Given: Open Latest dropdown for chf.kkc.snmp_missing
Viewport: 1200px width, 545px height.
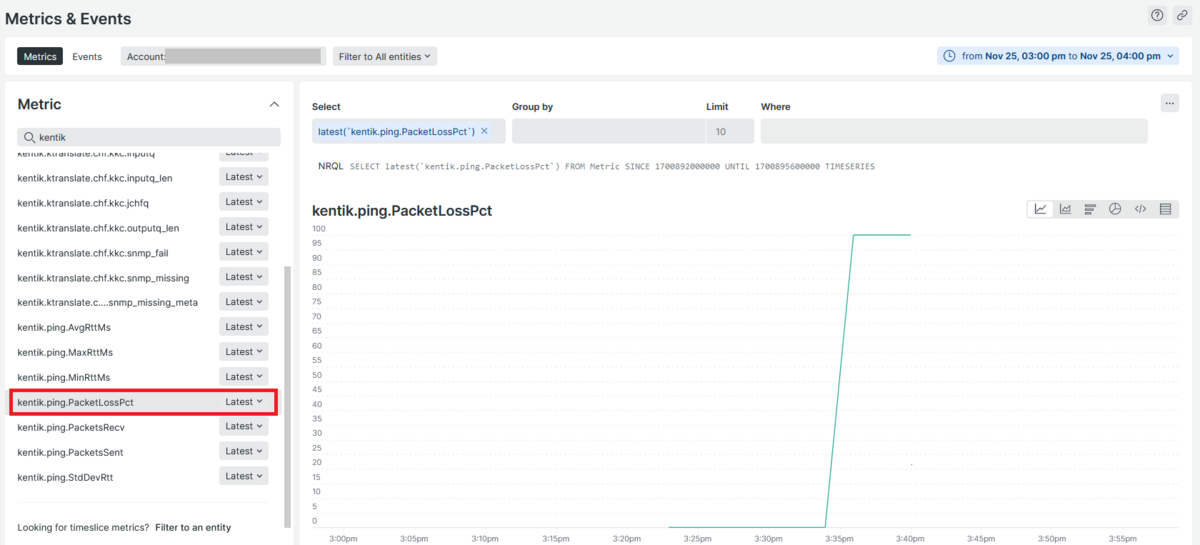Looking at the screenshot, I should click(x=244, y=277).
